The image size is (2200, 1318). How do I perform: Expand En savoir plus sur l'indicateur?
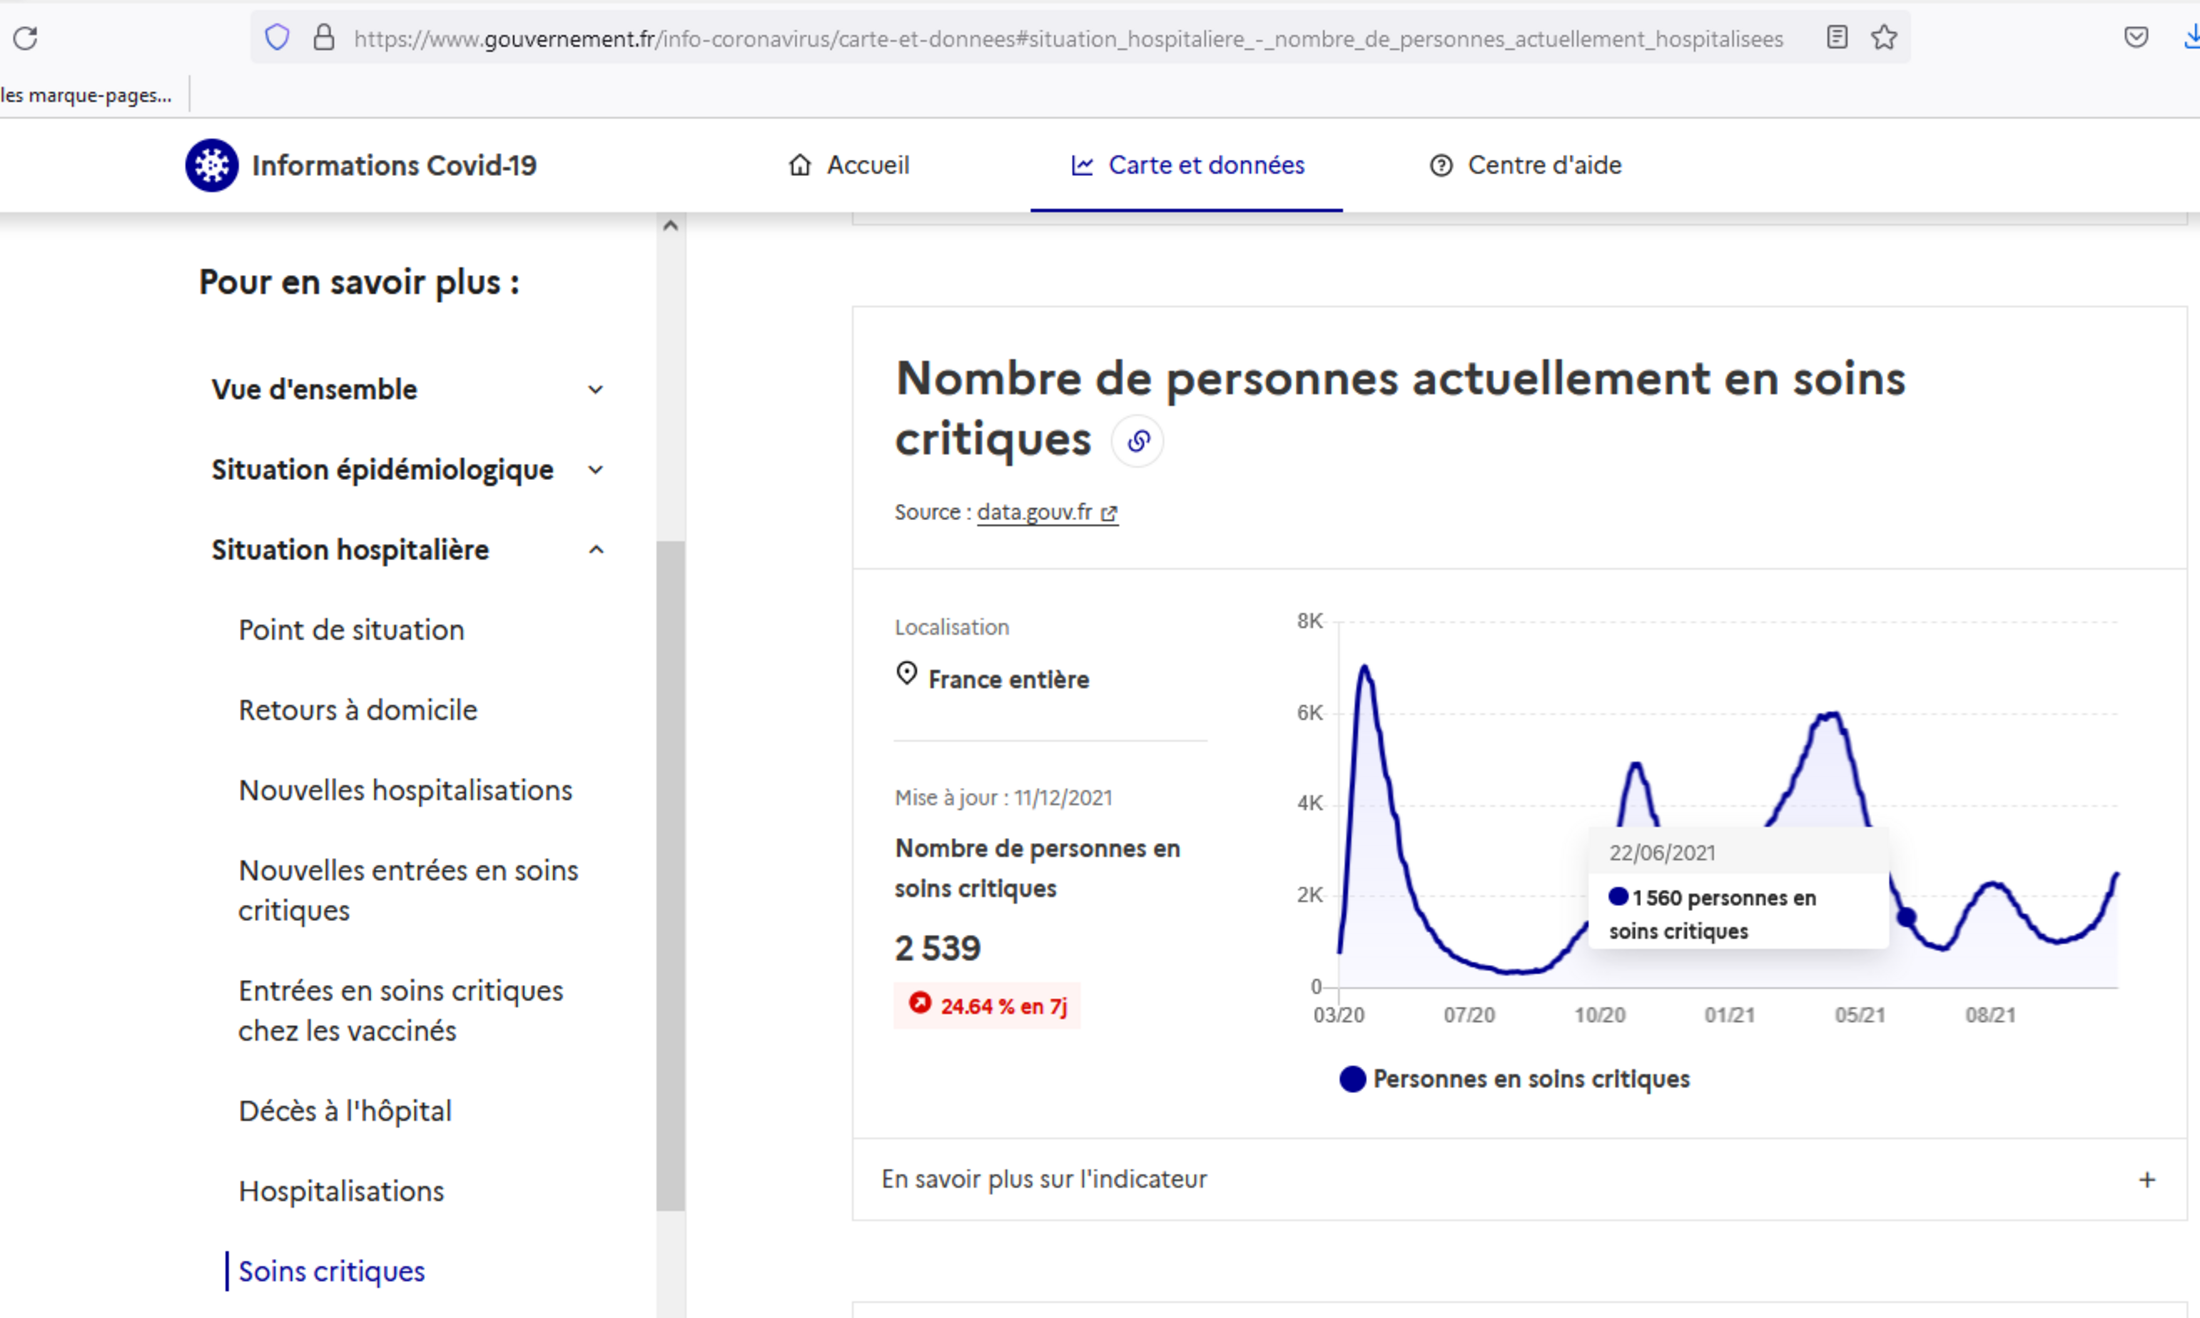point(2146,1180)
